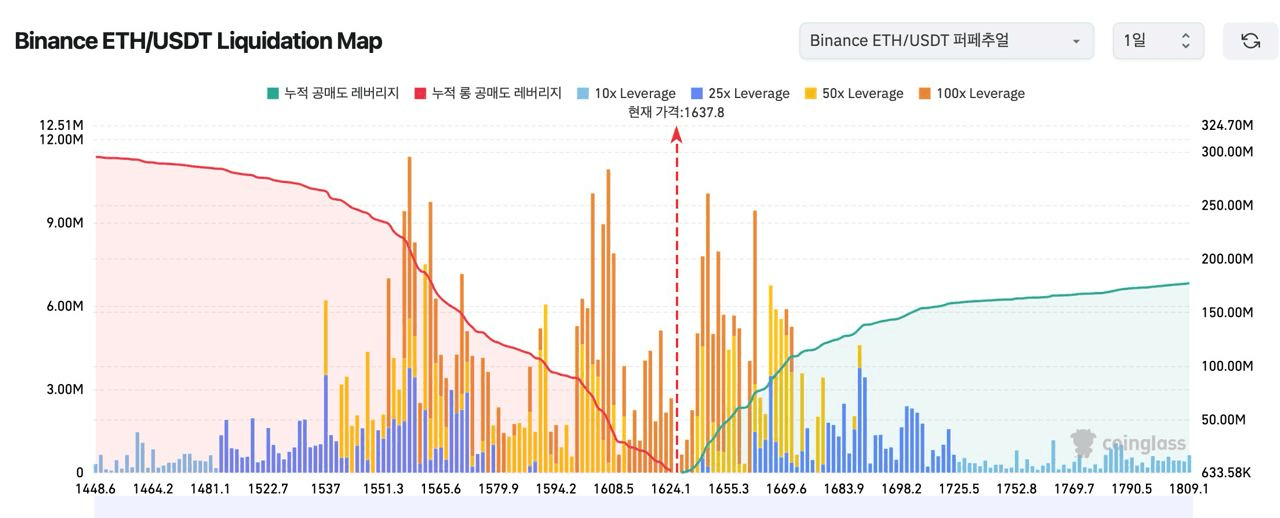The image size is (1280, 518).
Task: Click the Binance ETH/USDT Liquidation Map title
Action: click(198, 41)
